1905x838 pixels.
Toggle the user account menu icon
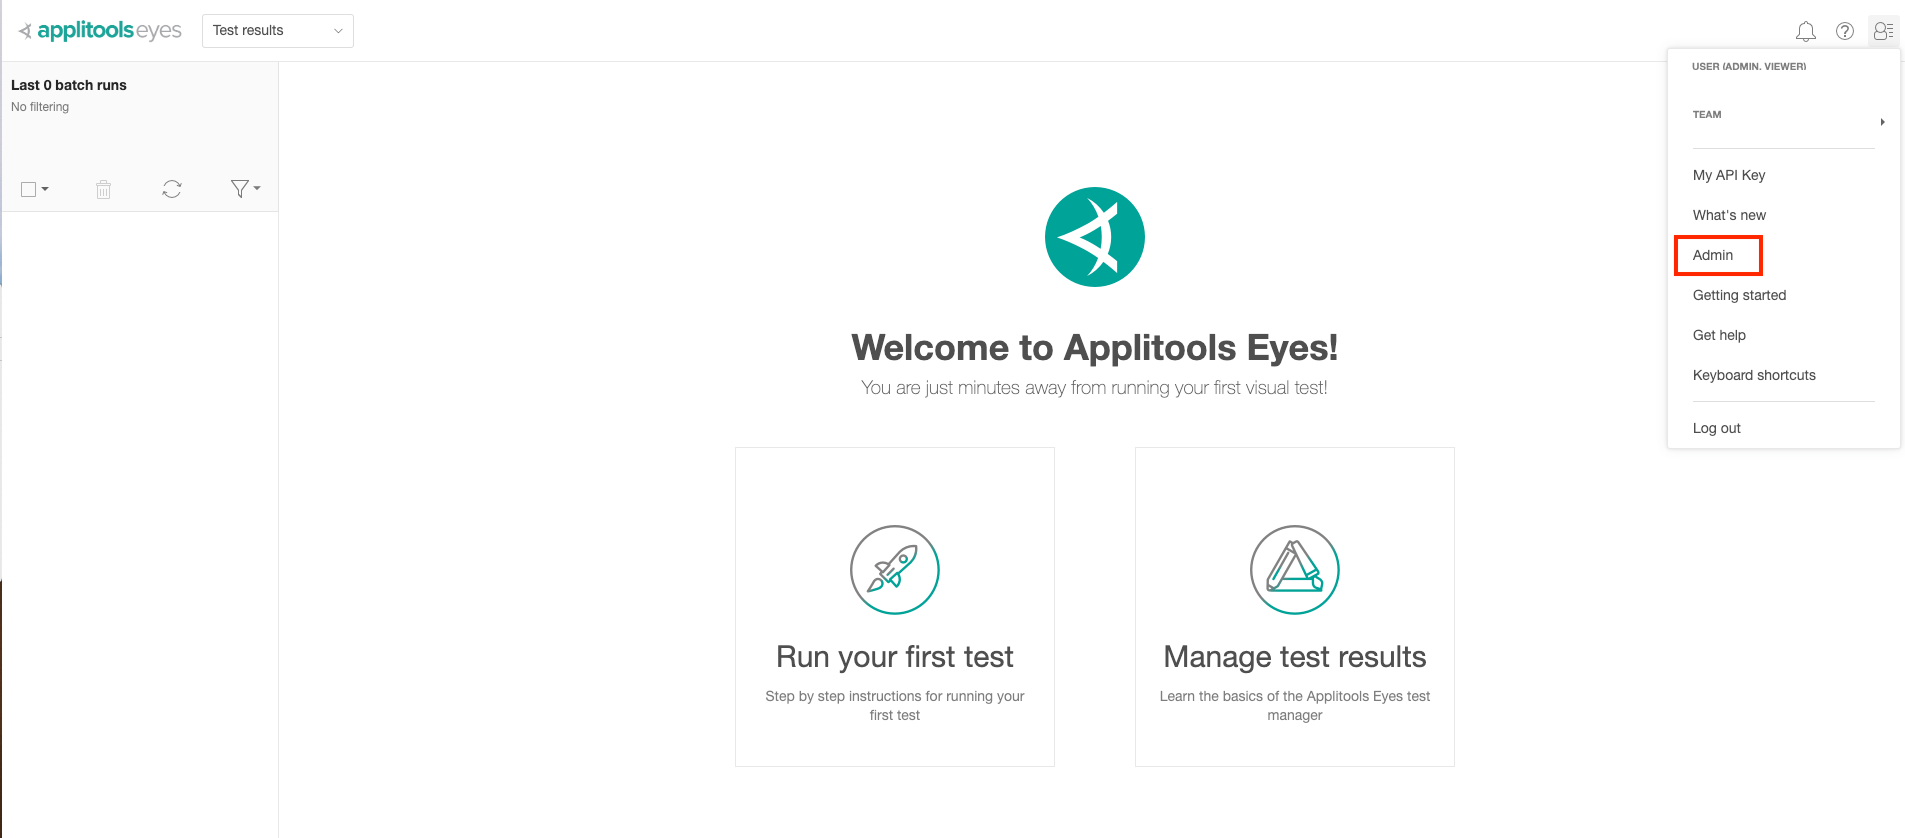pos(1883,31)
